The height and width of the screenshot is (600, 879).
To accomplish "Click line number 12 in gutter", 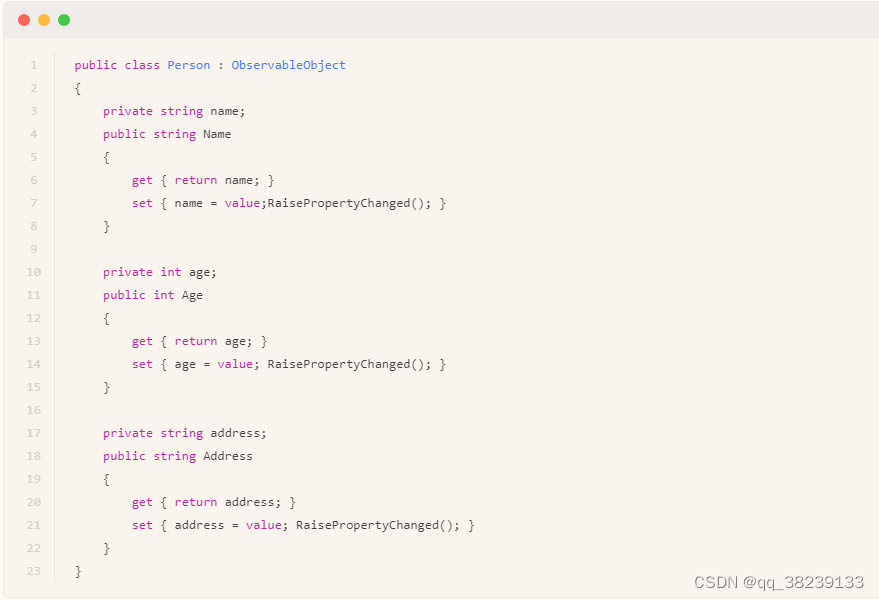I will [x=34, y=318].
